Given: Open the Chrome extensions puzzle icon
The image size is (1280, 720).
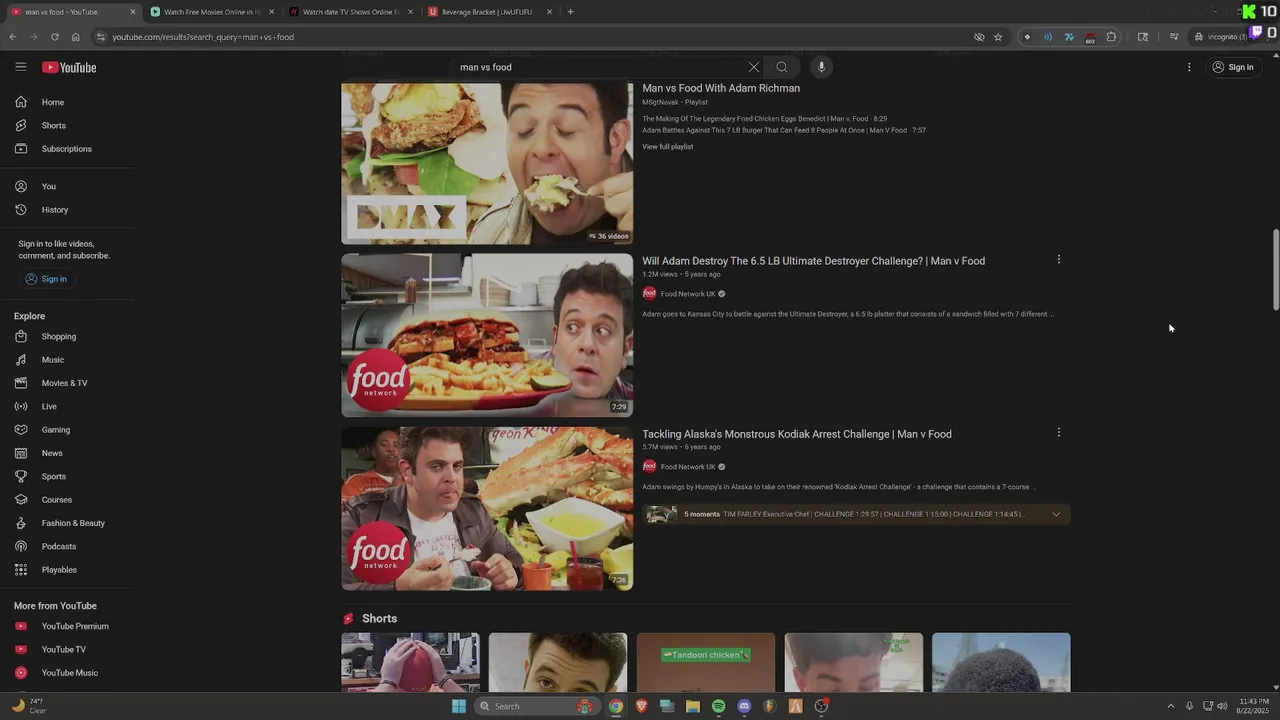Looking at the screenshot, I should [1111, 37].
